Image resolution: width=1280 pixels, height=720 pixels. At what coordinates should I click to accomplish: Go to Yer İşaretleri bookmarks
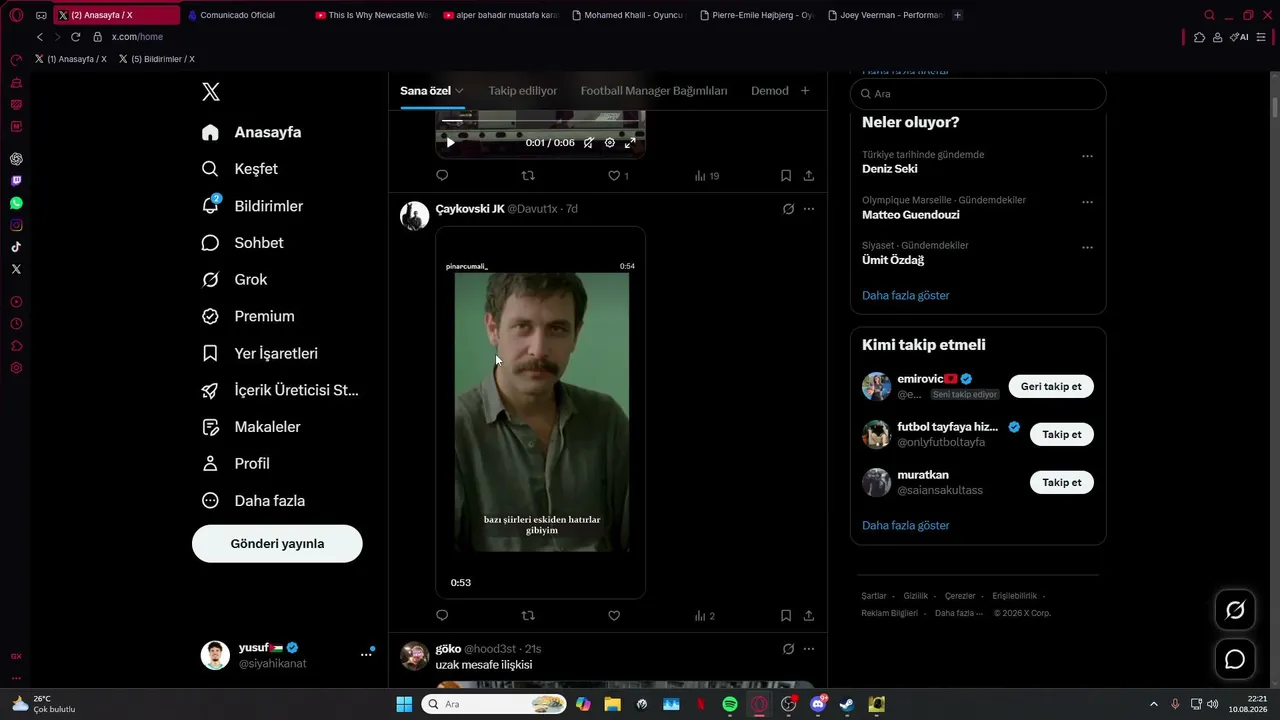pyautogui.click(x=259, y=354)
